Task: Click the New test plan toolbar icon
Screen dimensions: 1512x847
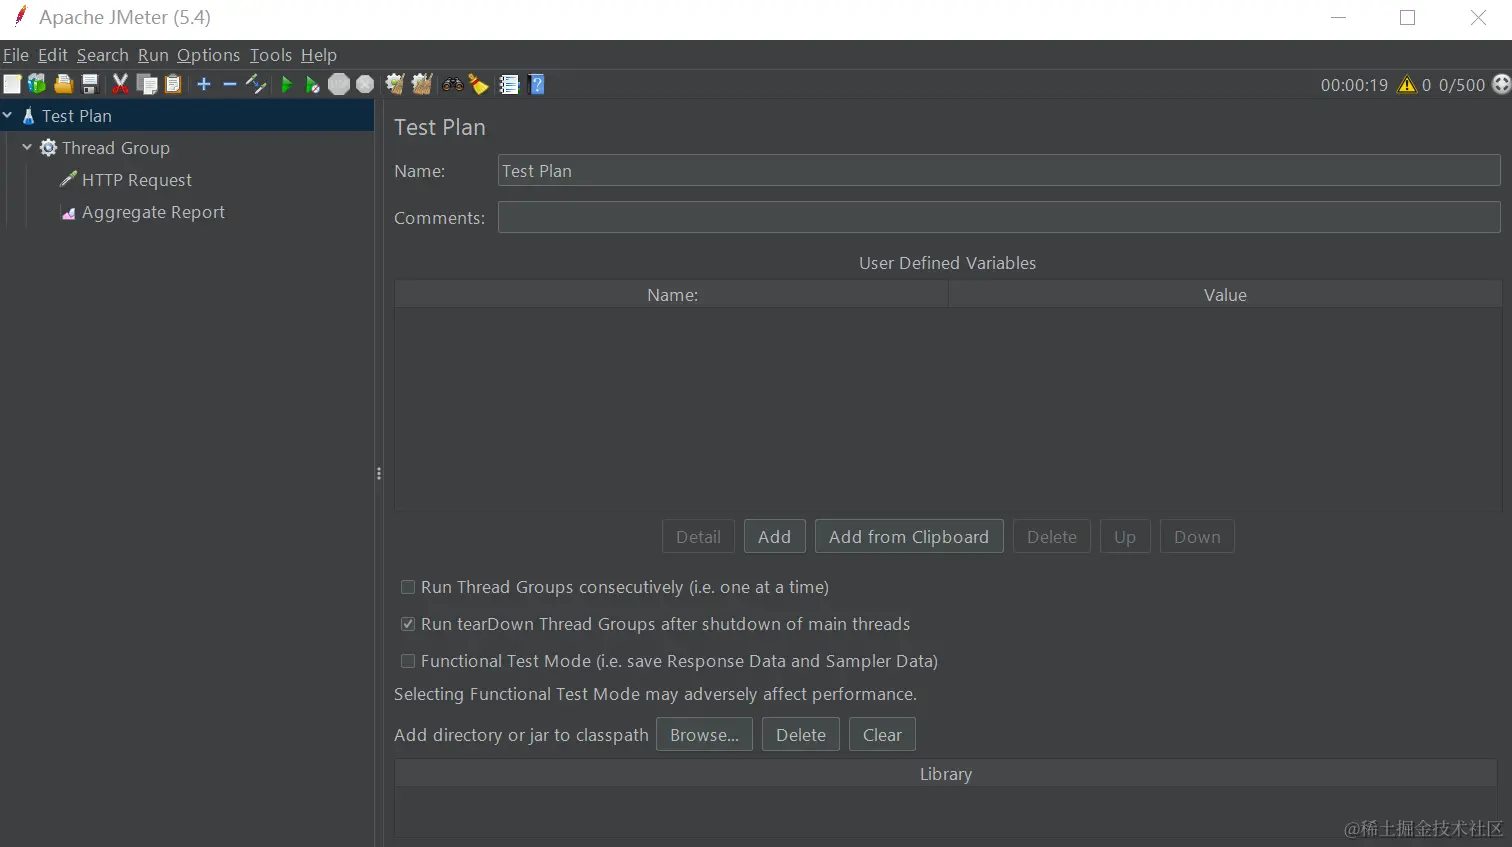Action: click(x=12, y=85)
